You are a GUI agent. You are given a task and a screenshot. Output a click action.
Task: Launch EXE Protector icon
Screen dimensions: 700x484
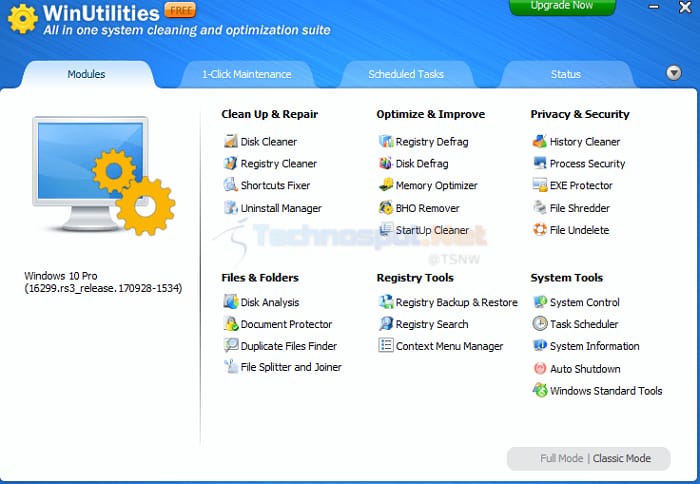[x=540, y=184]
